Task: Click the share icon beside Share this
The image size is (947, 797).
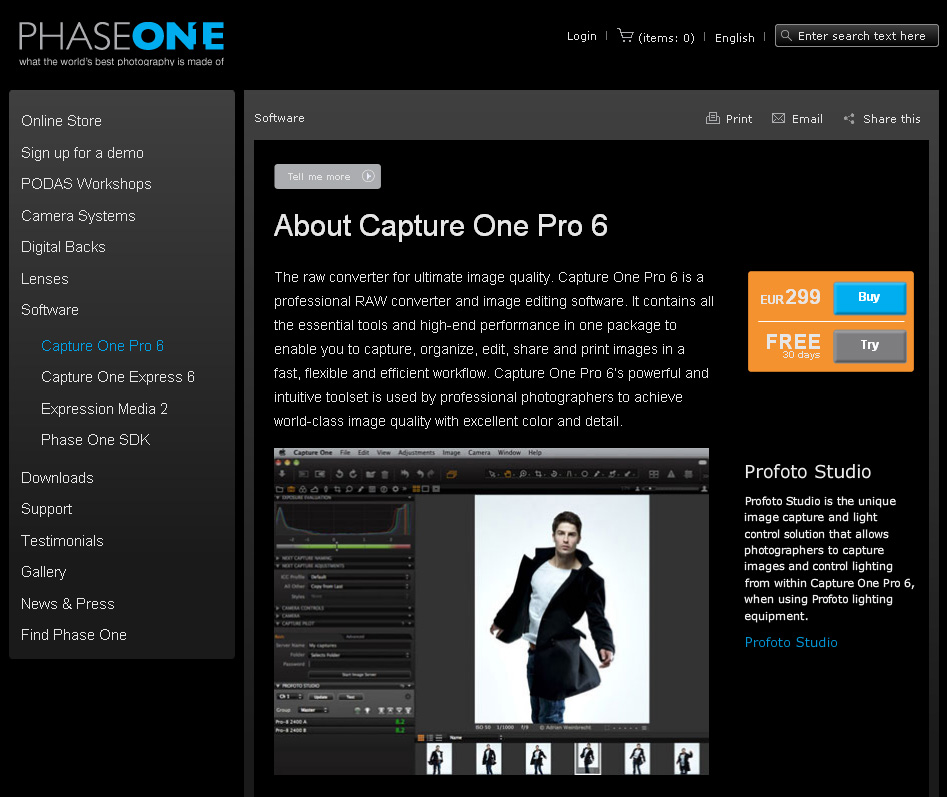Action: pyautogui.click(x=849, y=118)
